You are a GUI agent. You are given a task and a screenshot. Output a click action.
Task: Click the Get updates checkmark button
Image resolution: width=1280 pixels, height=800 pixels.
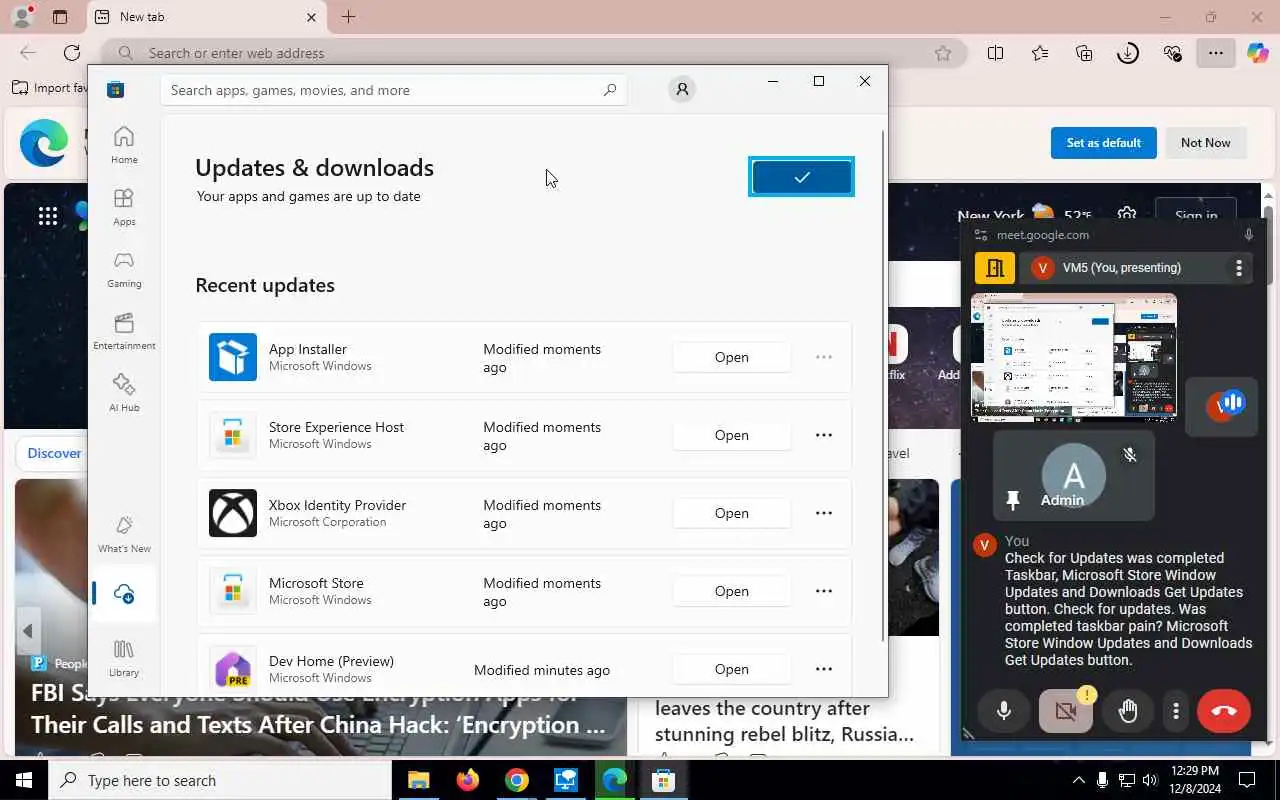tap(802, 177)
